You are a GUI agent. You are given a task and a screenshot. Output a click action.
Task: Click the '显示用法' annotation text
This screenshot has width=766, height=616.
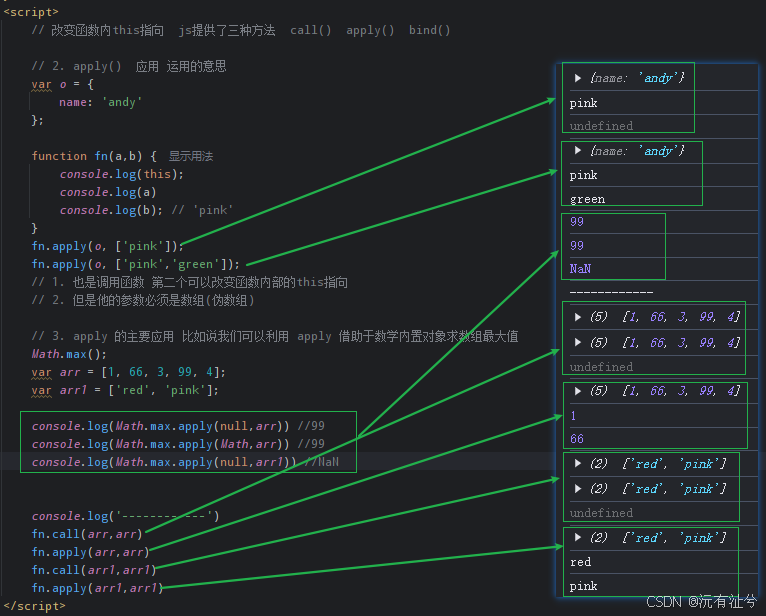(191, 156)
